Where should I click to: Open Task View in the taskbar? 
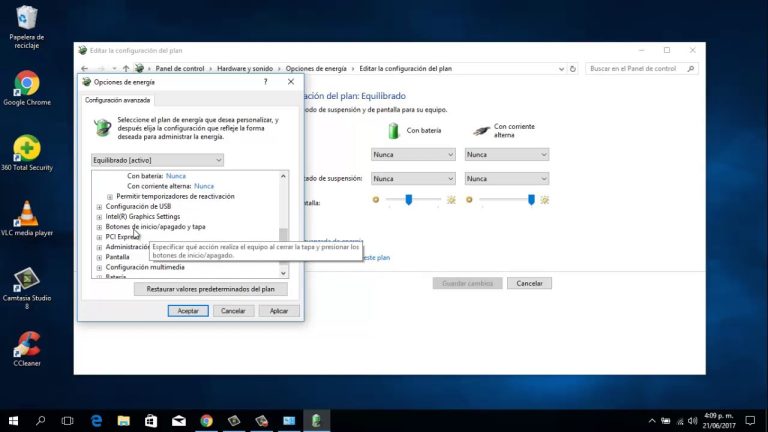(68, 421)
